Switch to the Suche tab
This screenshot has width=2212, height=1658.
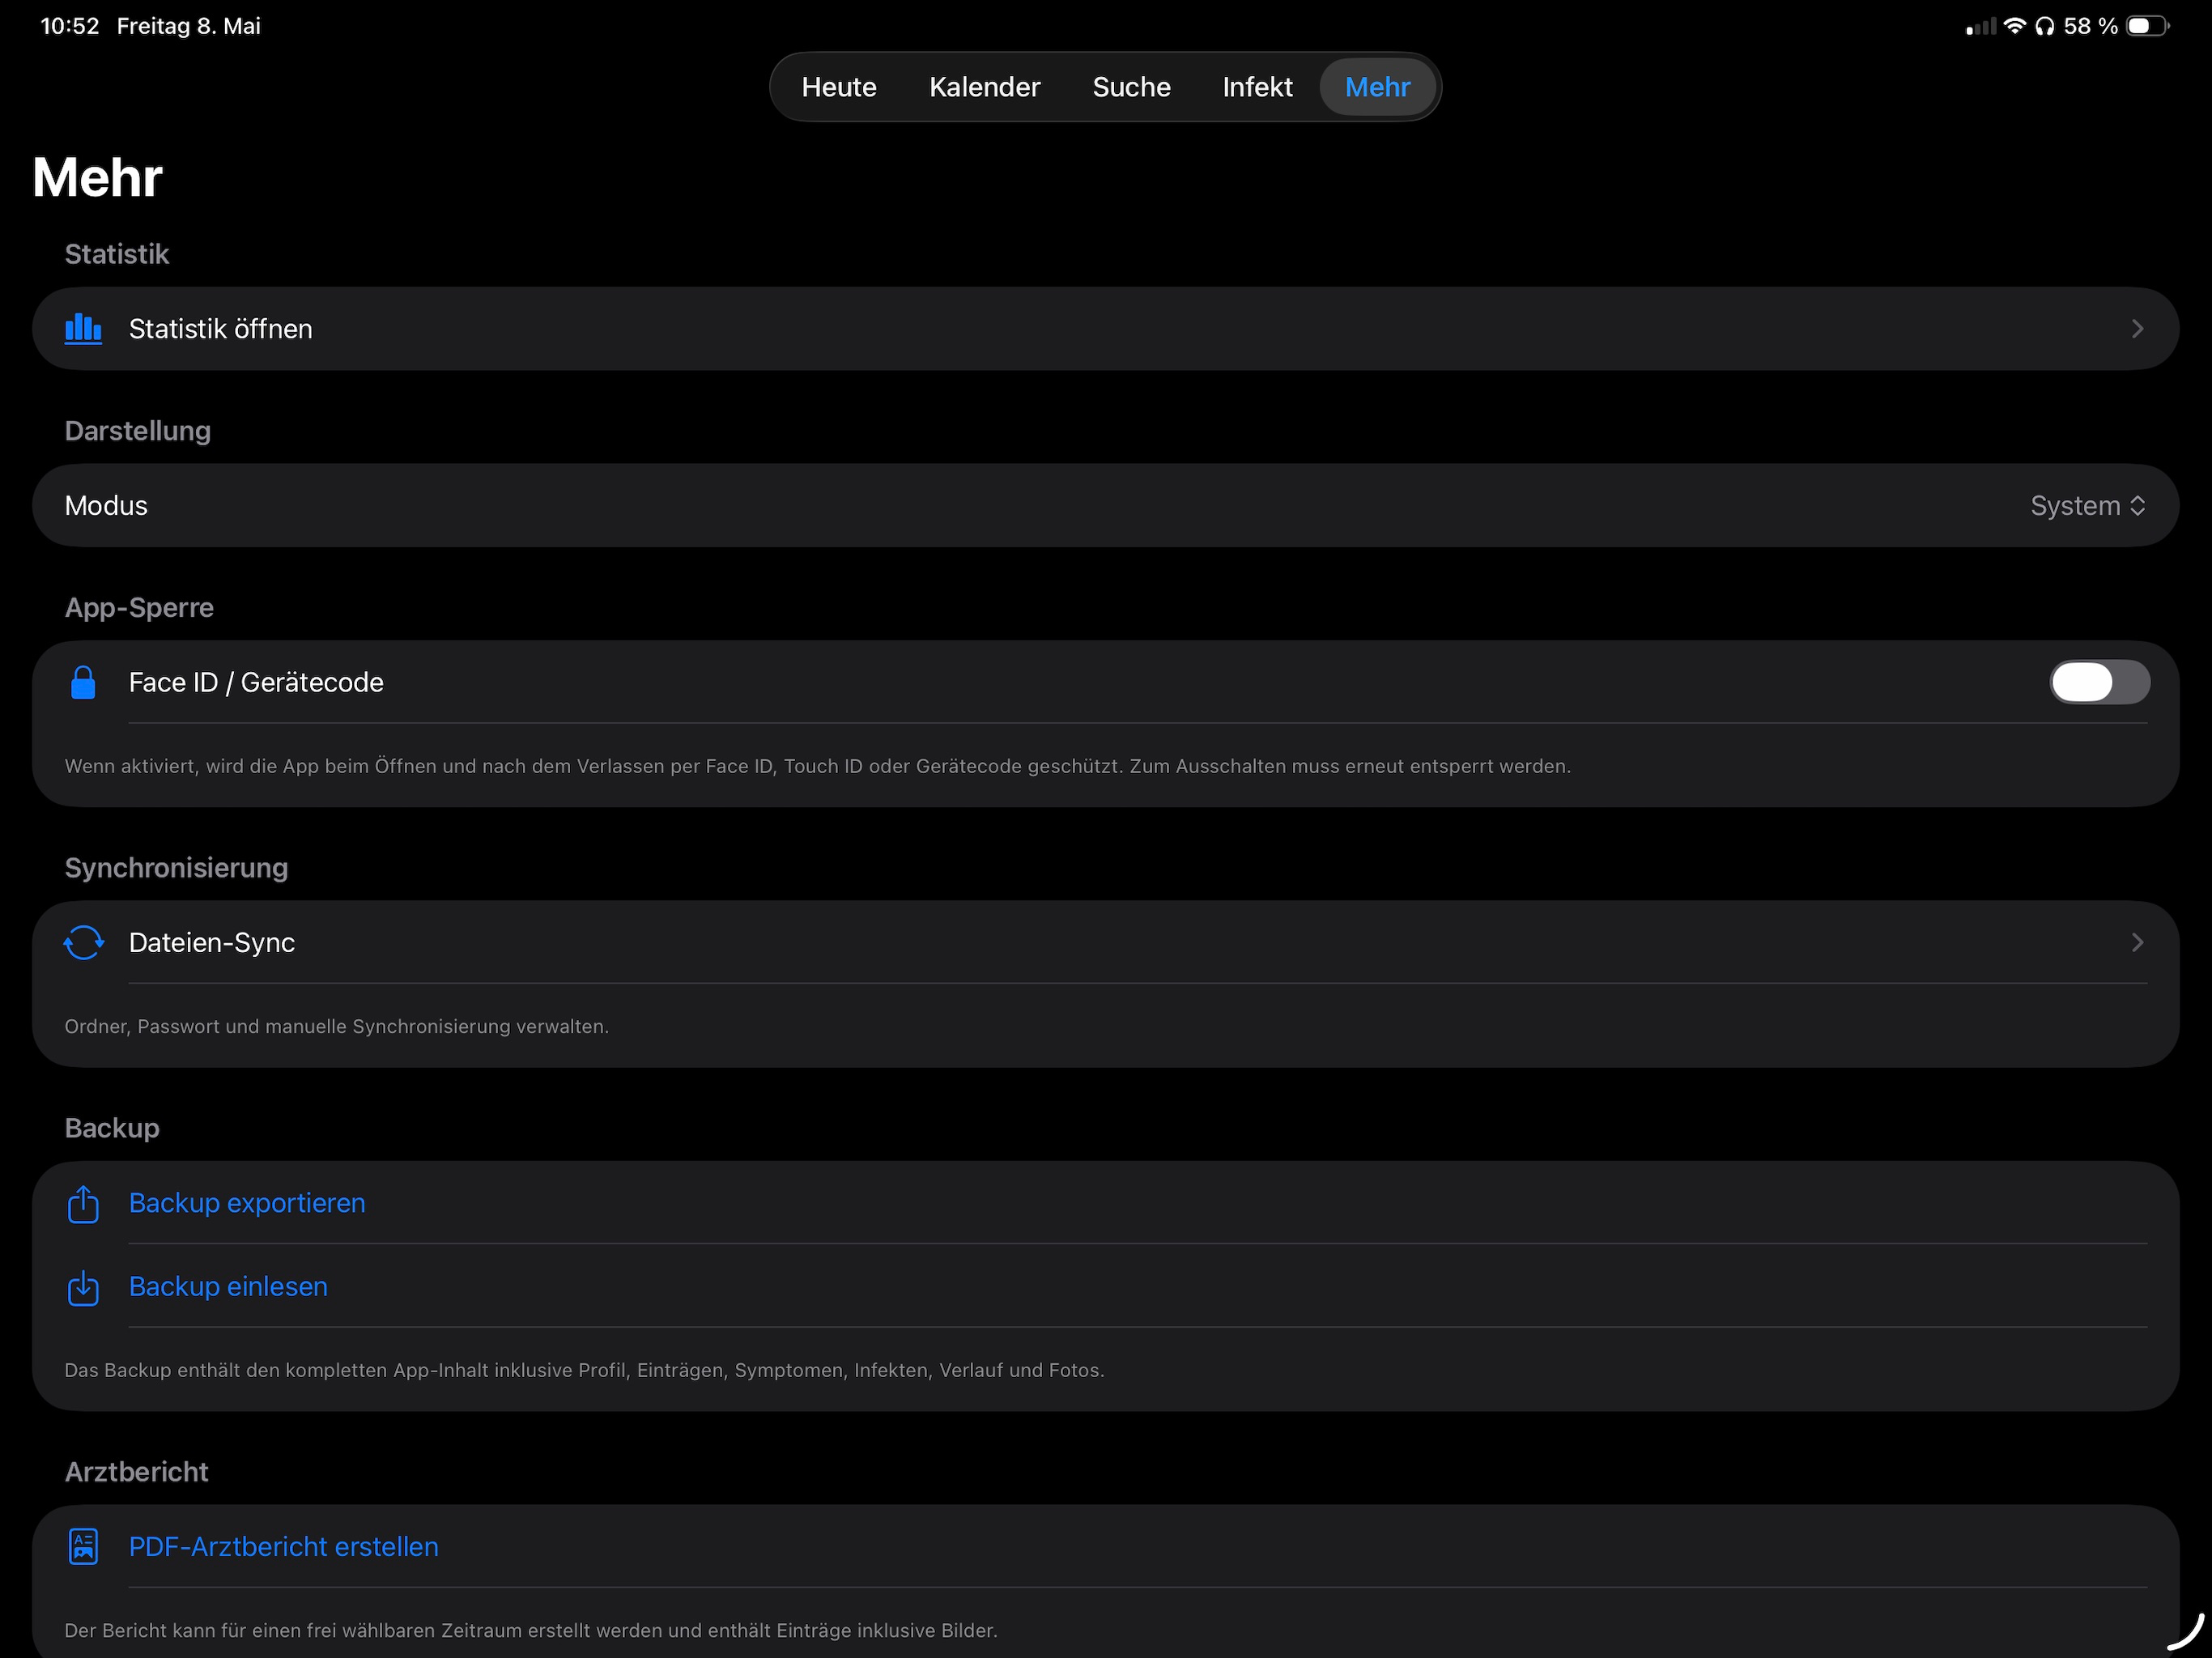[x=1131, y=87]
